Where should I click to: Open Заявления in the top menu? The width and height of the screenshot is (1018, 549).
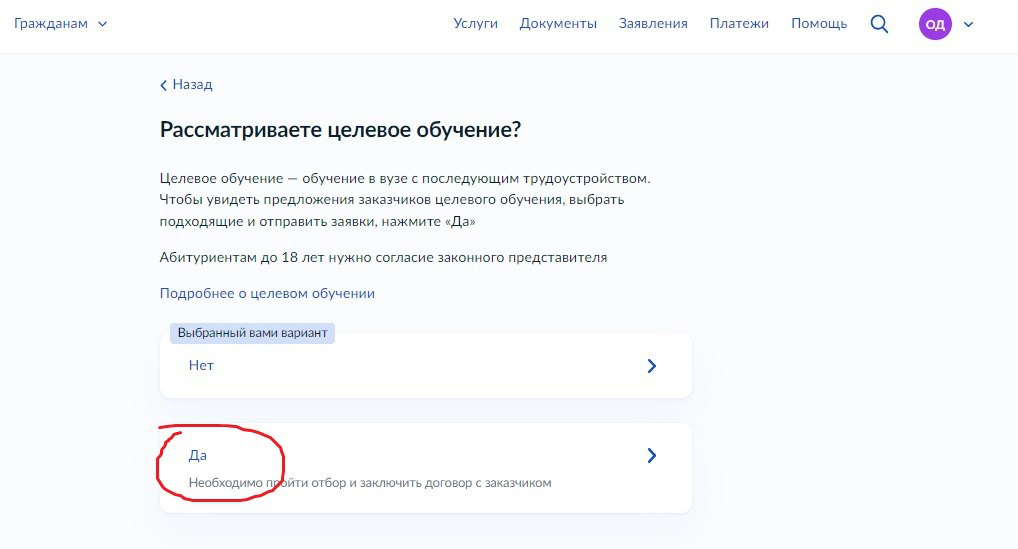(653, 23)
